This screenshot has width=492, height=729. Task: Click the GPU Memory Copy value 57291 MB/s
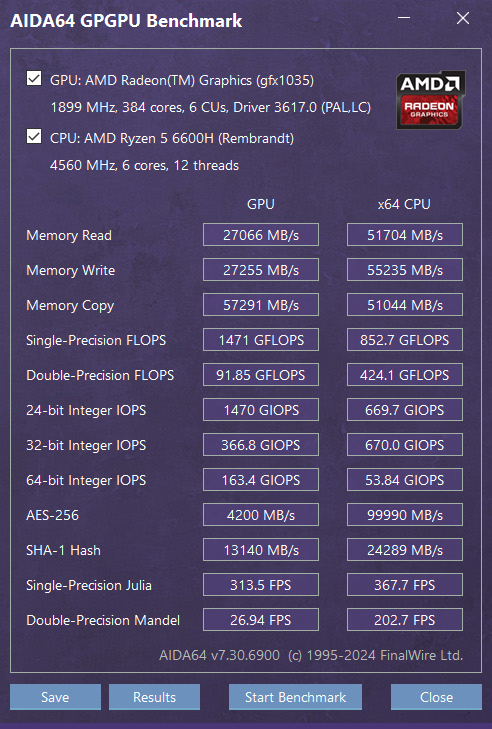(261, 305)
